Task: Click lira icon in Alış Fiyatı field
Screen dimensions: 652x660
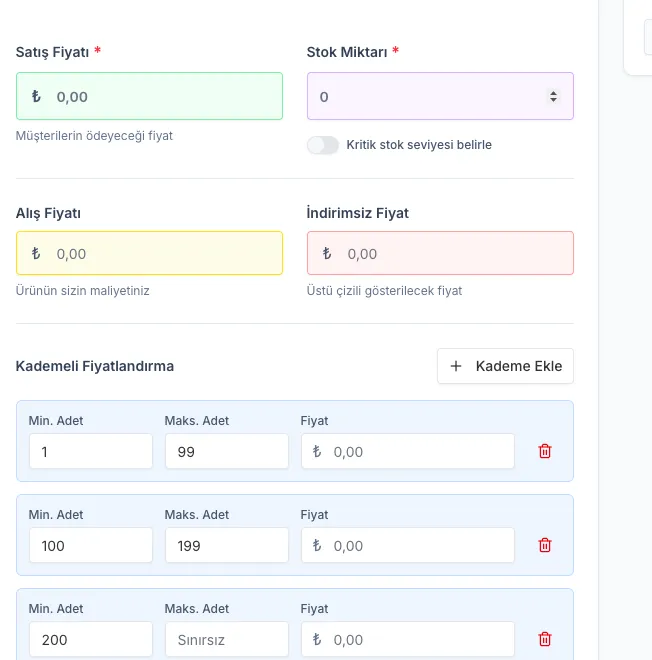Action: [36, 254]
